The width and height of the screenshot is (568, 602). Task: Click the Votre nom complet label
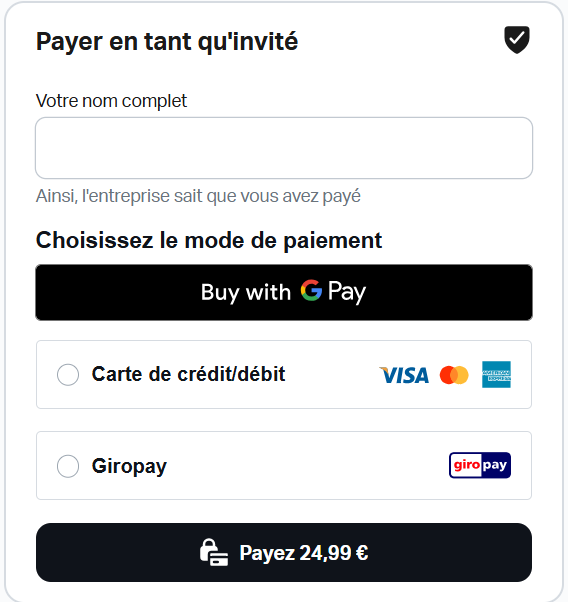[111, 101]
